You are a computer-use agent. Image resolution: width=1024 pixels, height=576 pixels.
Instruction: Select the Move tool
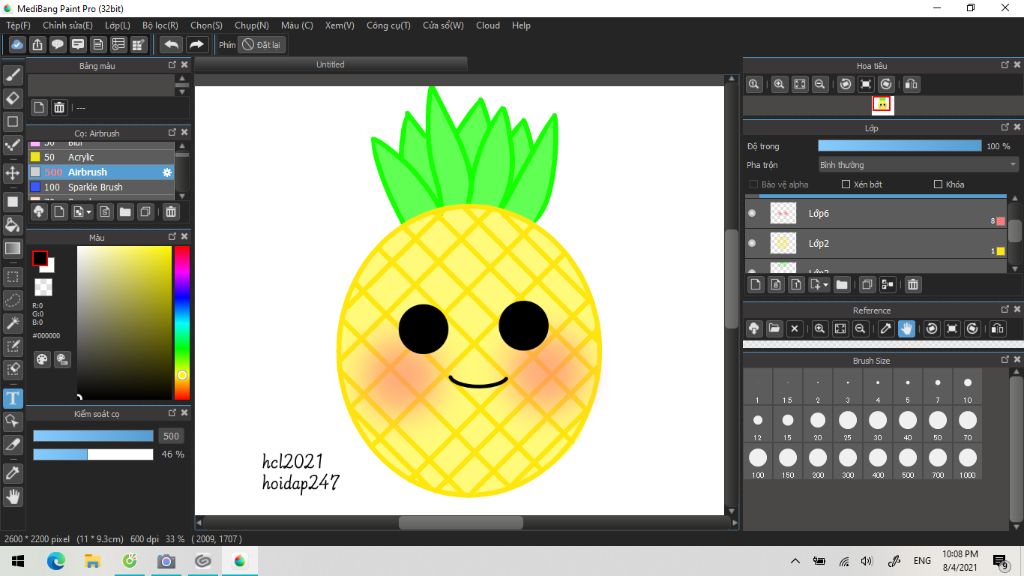coord(12,173)
